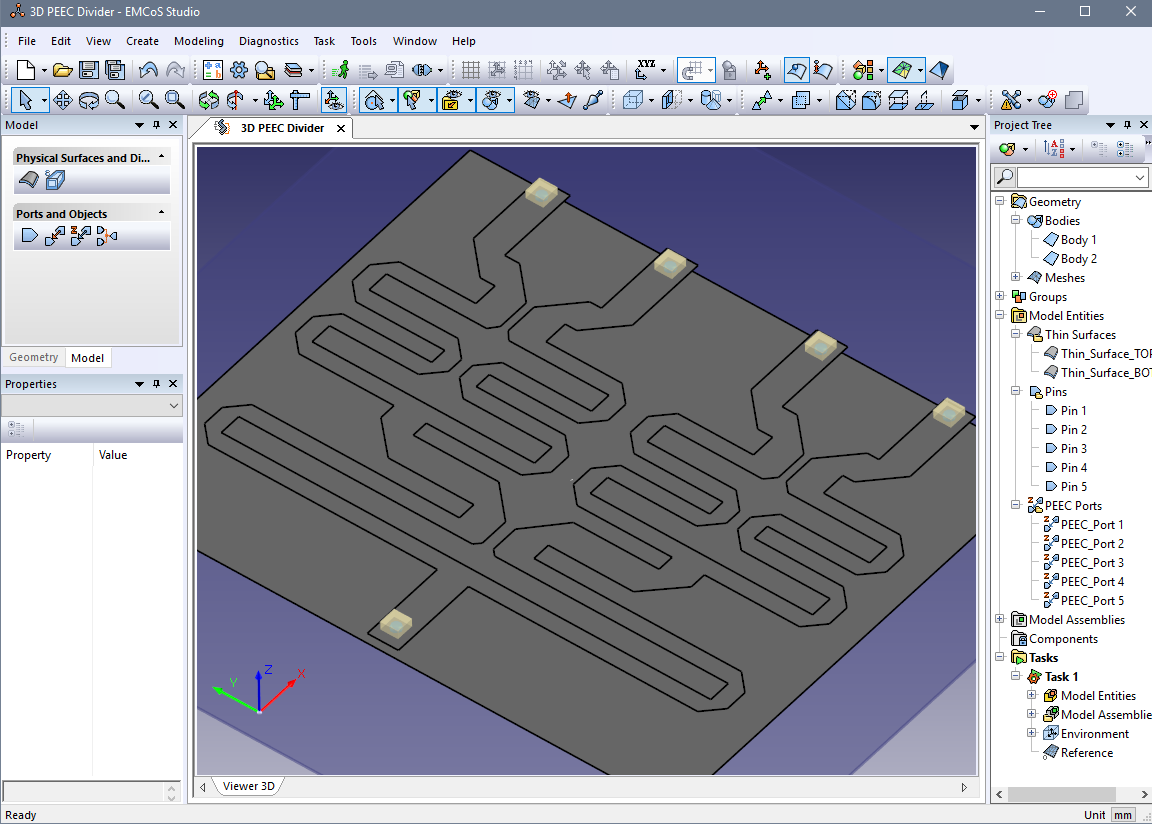Screen dimensions: 1152x824
Task: Click the pin port icon in Ports and Objects
Action: click(29, 236)
